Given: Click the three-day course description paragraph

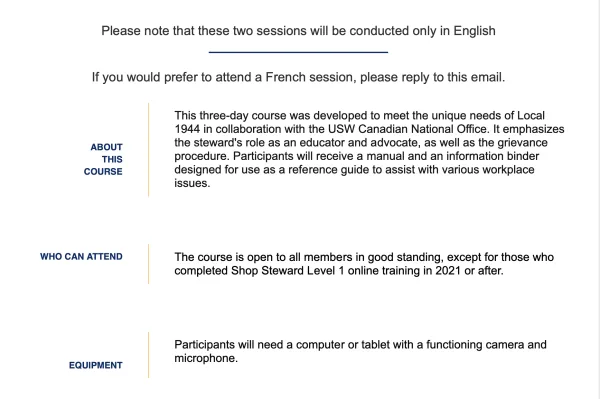Looking at the screenshot, I should click(x=369, y=149).
